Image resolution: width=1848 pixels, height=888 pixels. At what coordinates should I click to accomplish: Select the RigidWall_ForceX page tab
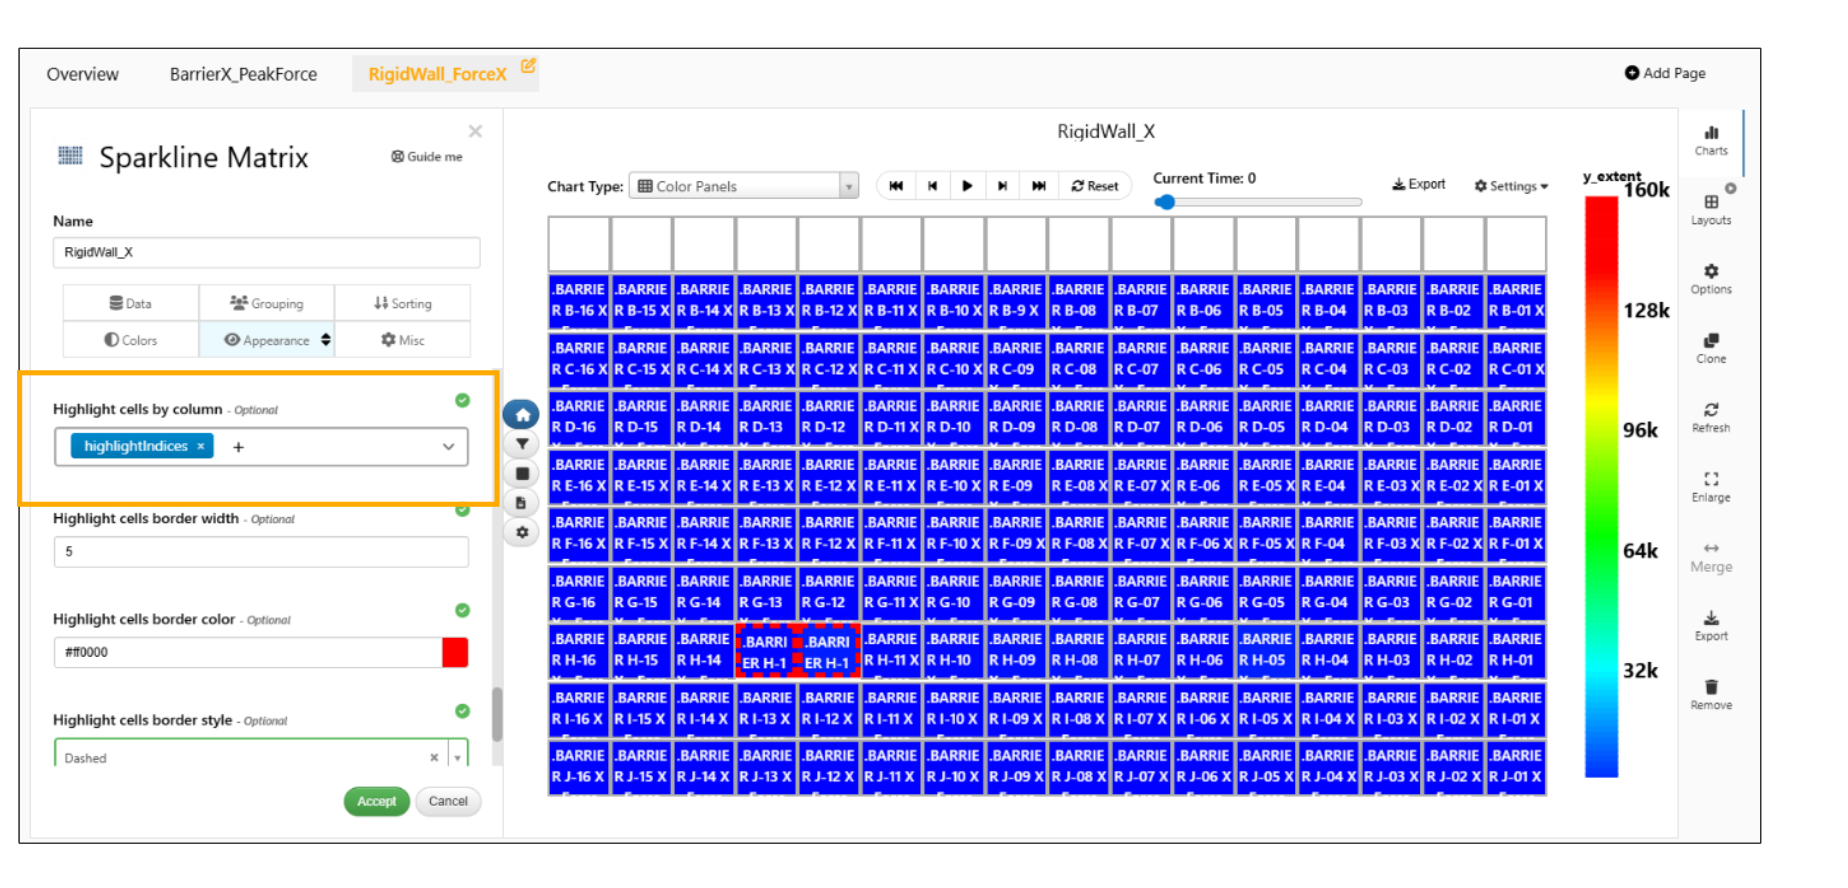point(437,74)
